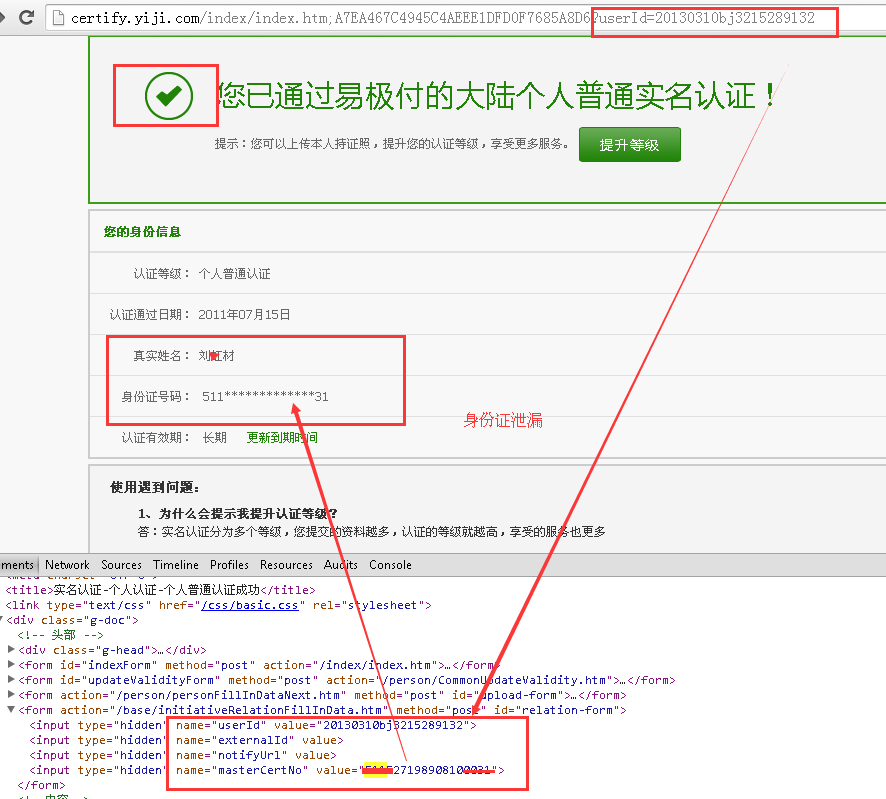Expand the upload-form form node
Viewport: 886px width, 799px height.
[x=11, y=694]
